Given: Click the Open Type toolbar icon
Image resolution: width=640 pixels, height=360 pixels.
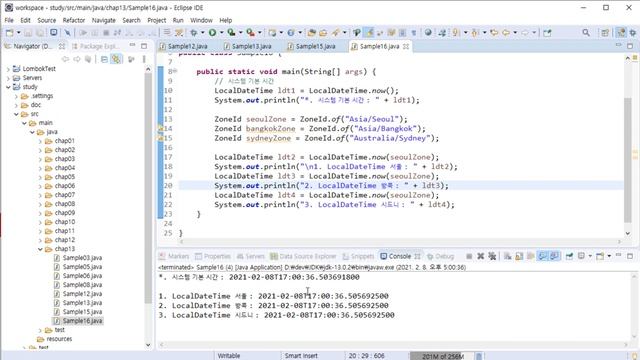Looking at the screenshot, I should (x=311, y=33).
